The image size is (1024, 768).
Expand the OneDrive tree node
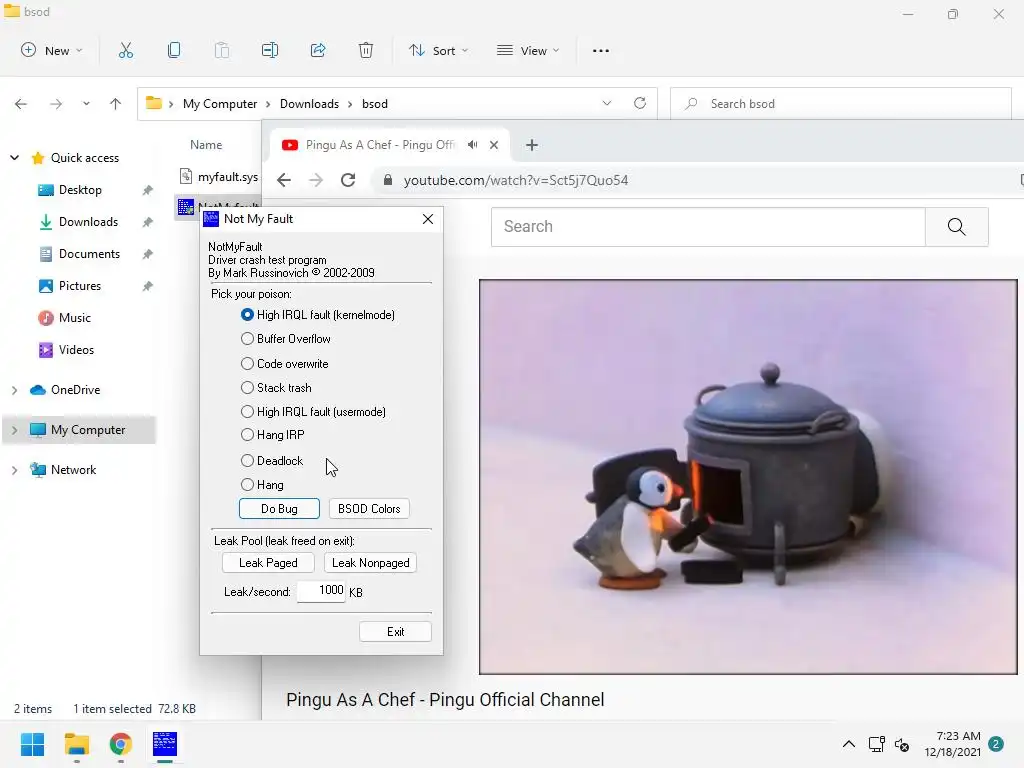click(x=14, y=390)
